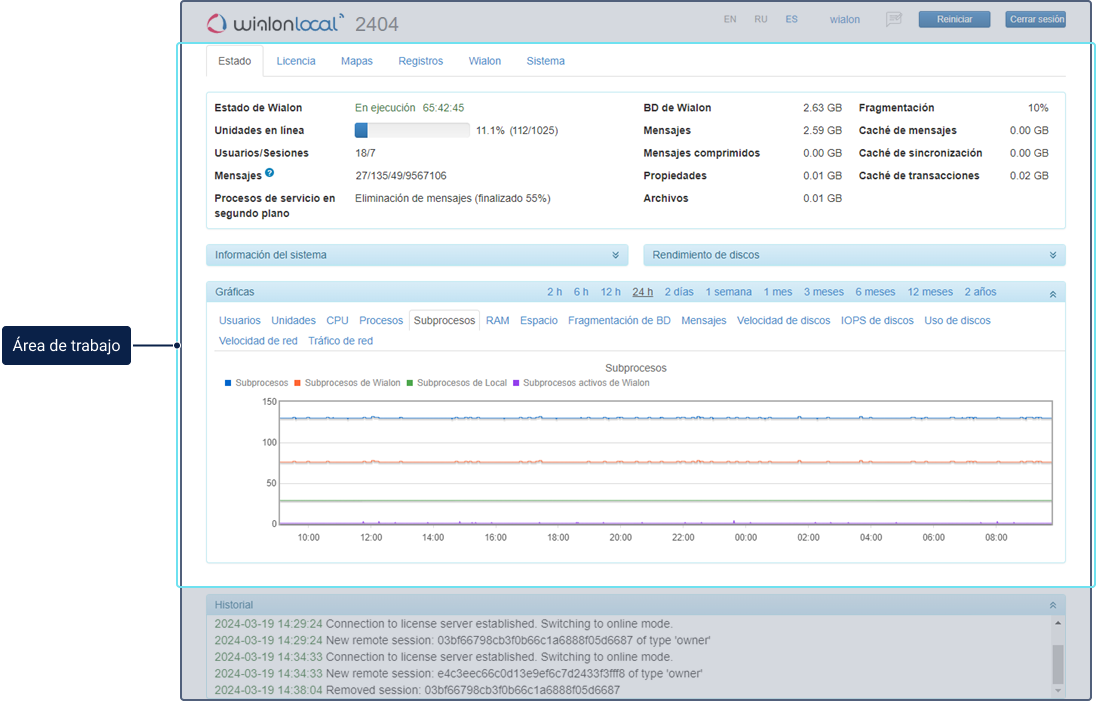
Task: Show the Procesos graph
Action: point(381,321)
